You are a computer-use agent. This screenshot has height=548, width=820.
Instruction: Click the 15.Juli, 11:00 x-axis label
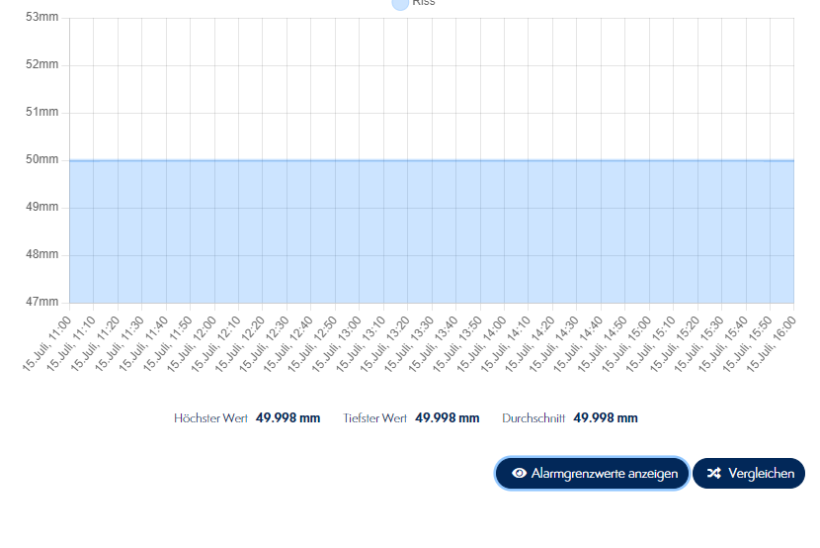[48, 343]
